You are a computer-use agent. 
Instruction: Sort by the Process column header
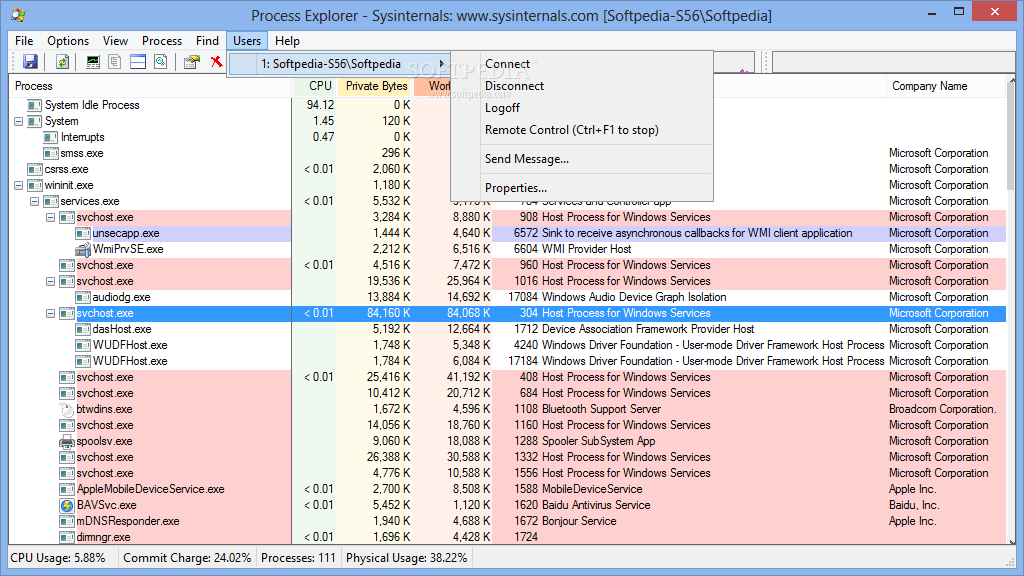point(150,86)
